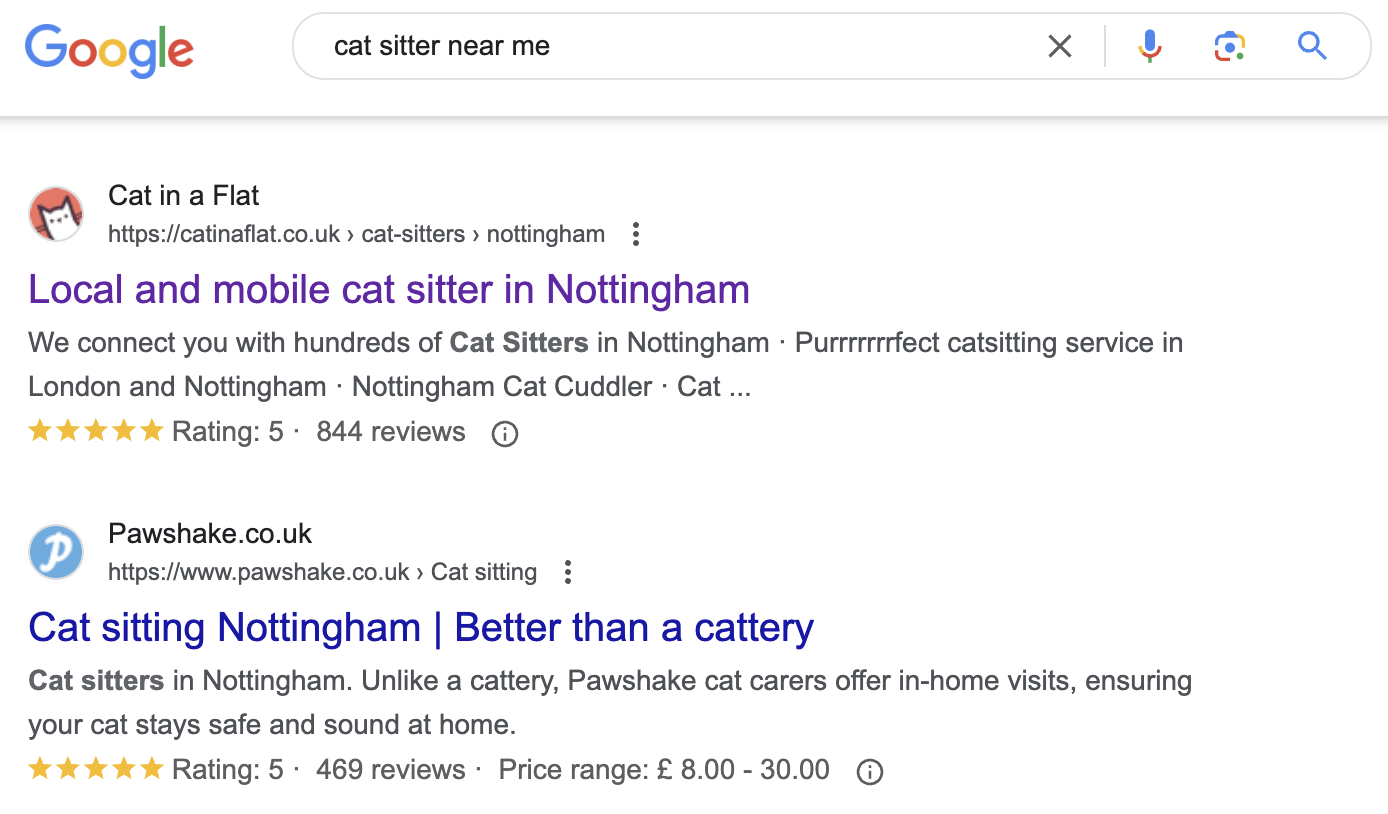Screen dimensions: 1388x814
Task: Open the info icon beside the price range
Action: 869,771
